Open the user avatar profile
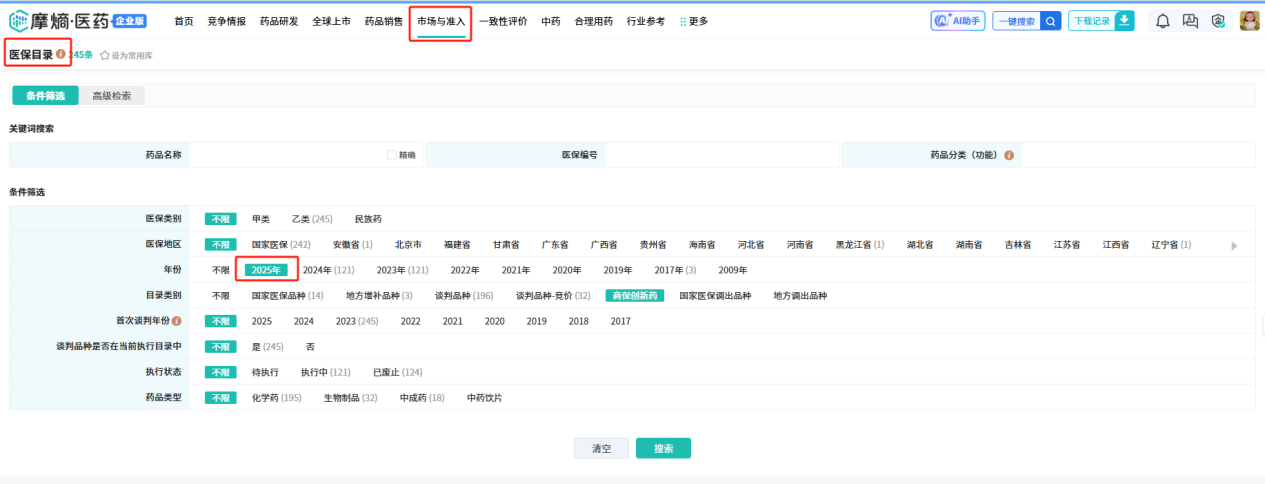Screen dimensions: 1265x484 [x=1249, y=21]
